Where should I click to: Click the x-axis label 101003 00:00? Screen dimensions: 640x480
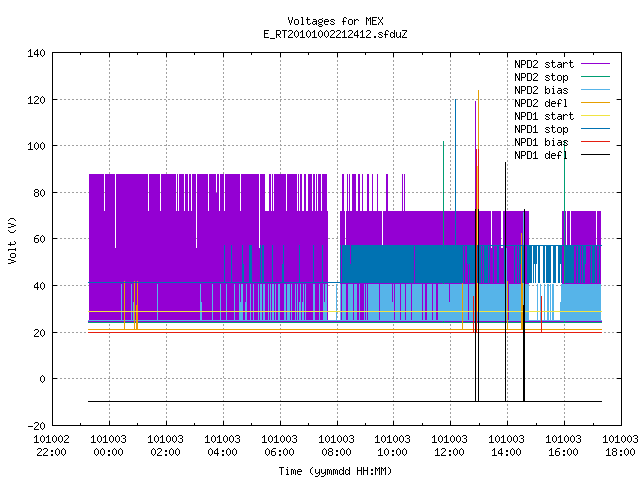(109, 446)
